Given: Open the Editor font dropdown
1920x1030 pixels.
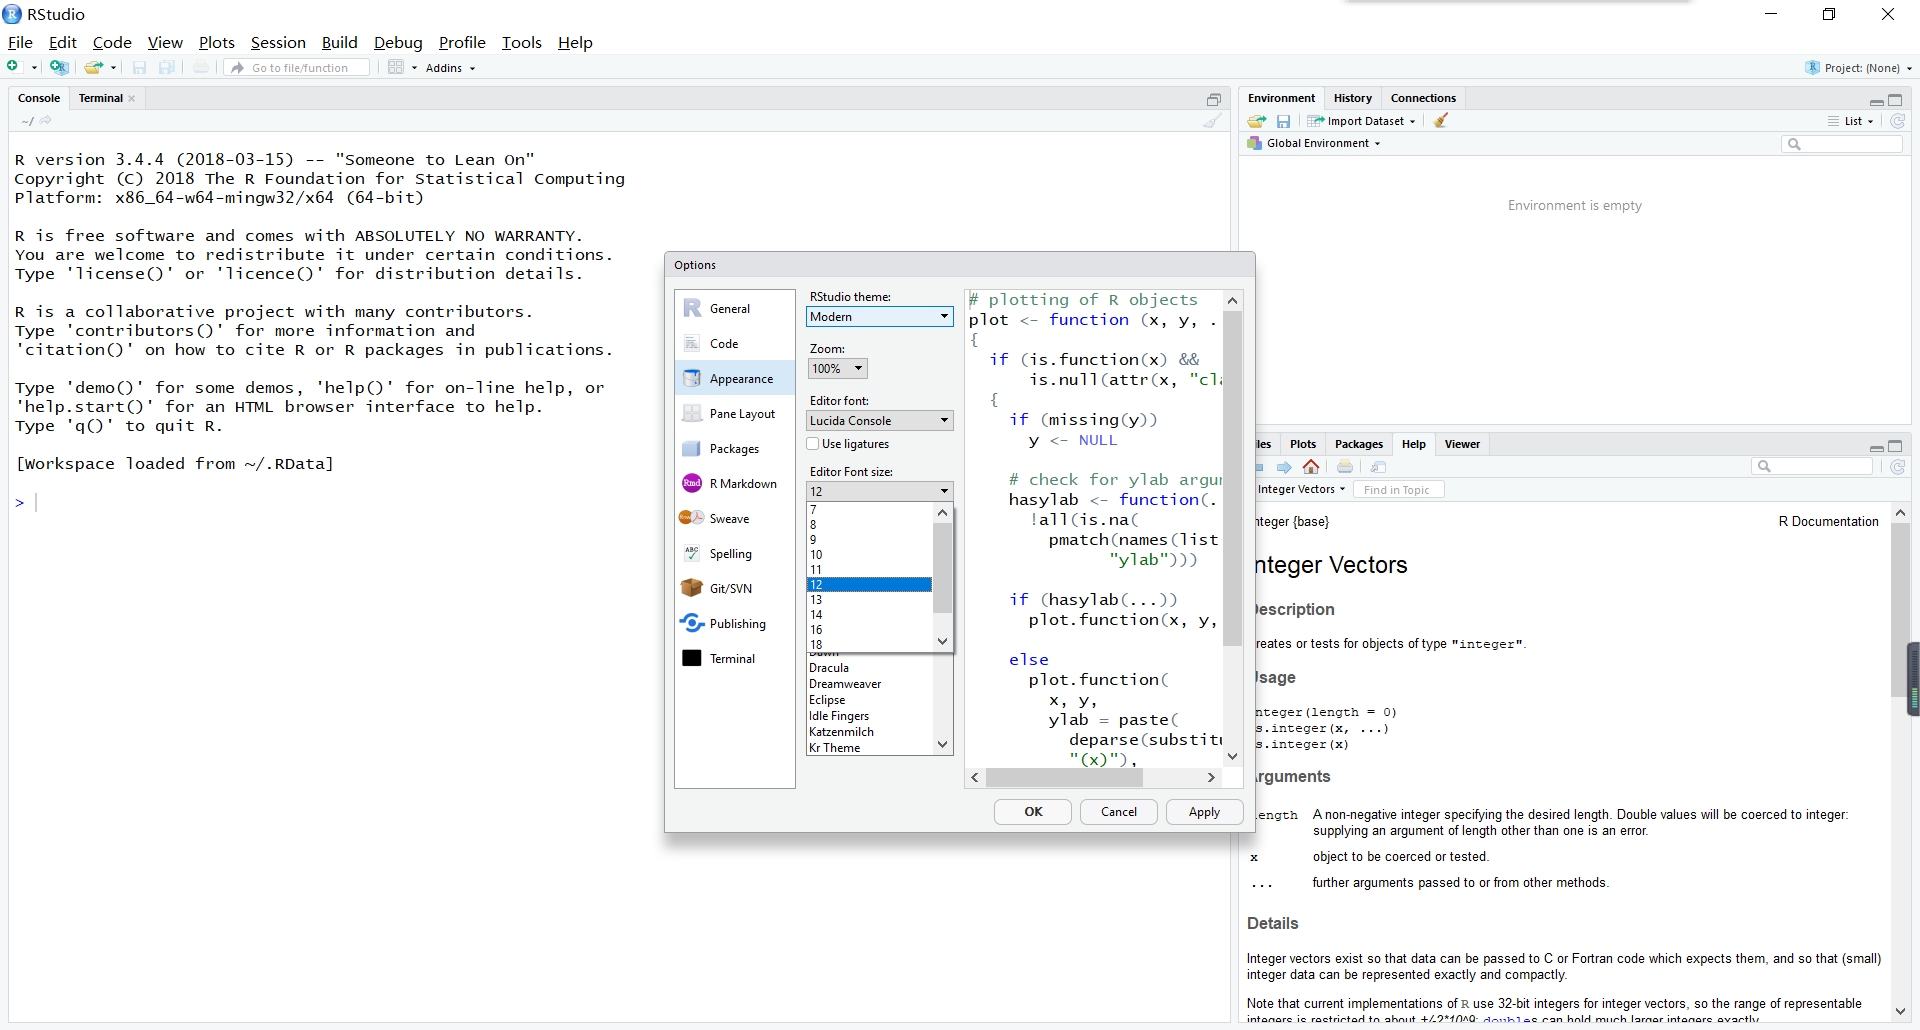Looking at the screenshot, I should click(x=880, y=421).
